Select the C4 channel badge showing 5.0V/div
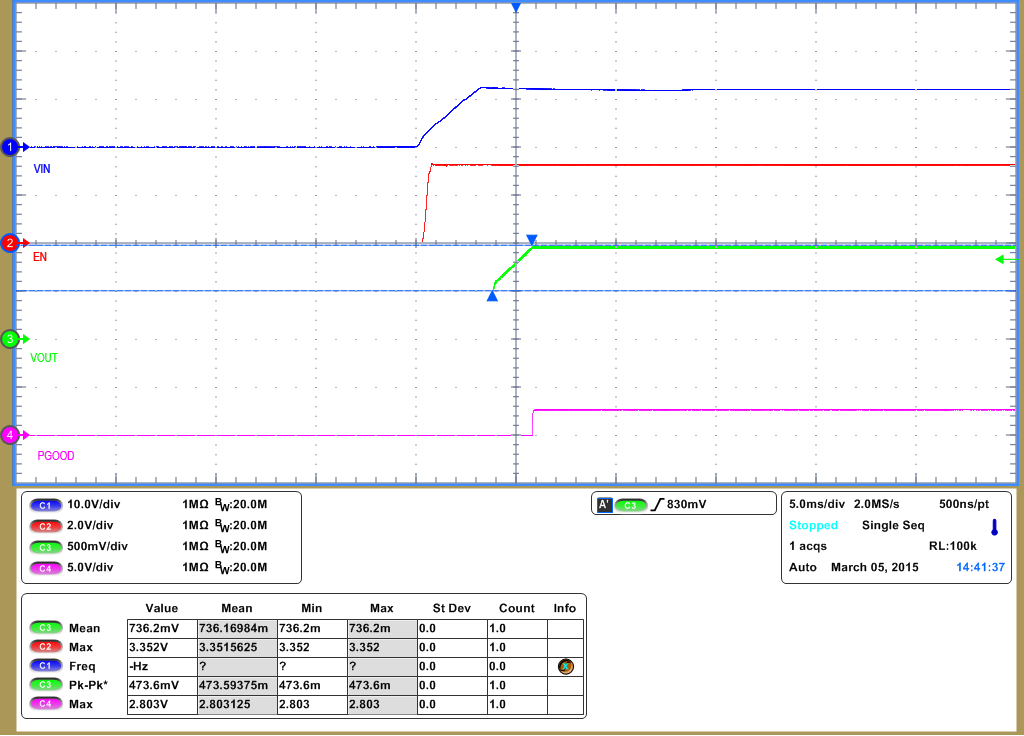Screen dimensions: 1024x736 coord(45,568)
